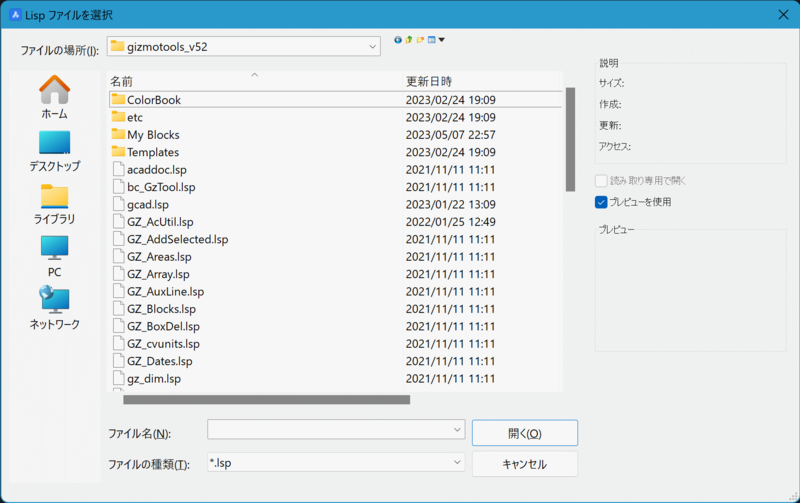
Task: Go to ホーム in the sidebar
Action: (x=54, y=98)
